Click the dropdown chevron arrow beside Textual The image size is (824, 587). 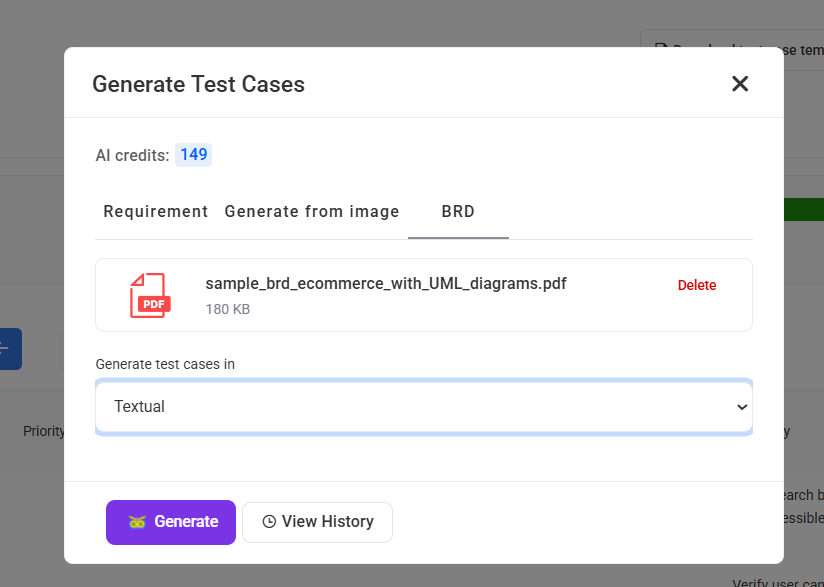[741, 407]
